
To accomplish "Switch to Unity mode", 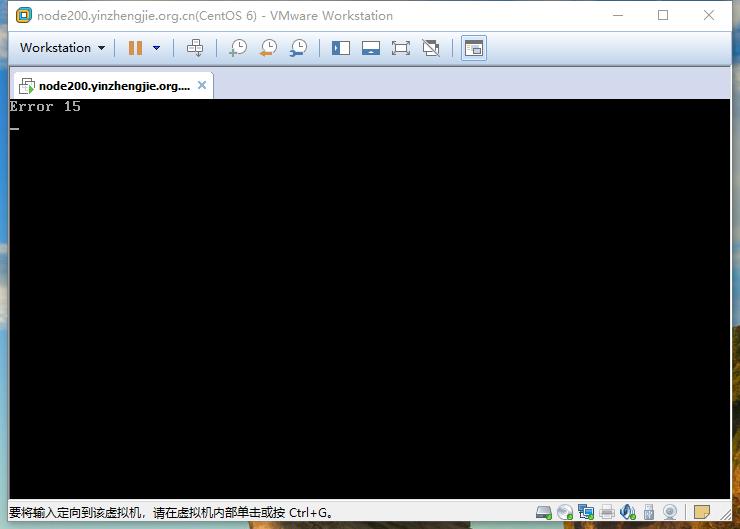I will click(x=431, y=48).
